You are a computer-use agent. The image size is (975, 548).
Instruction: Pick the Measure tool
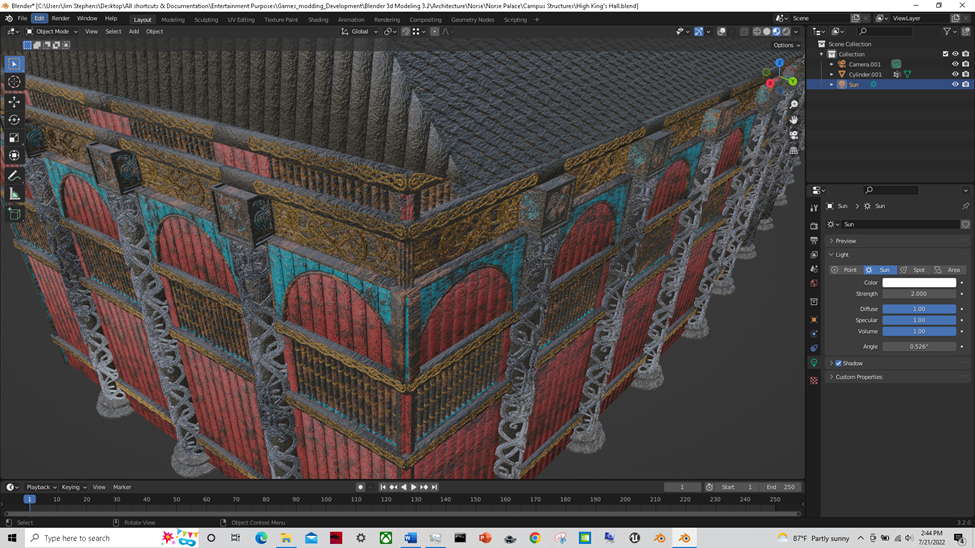coord(14,194)
